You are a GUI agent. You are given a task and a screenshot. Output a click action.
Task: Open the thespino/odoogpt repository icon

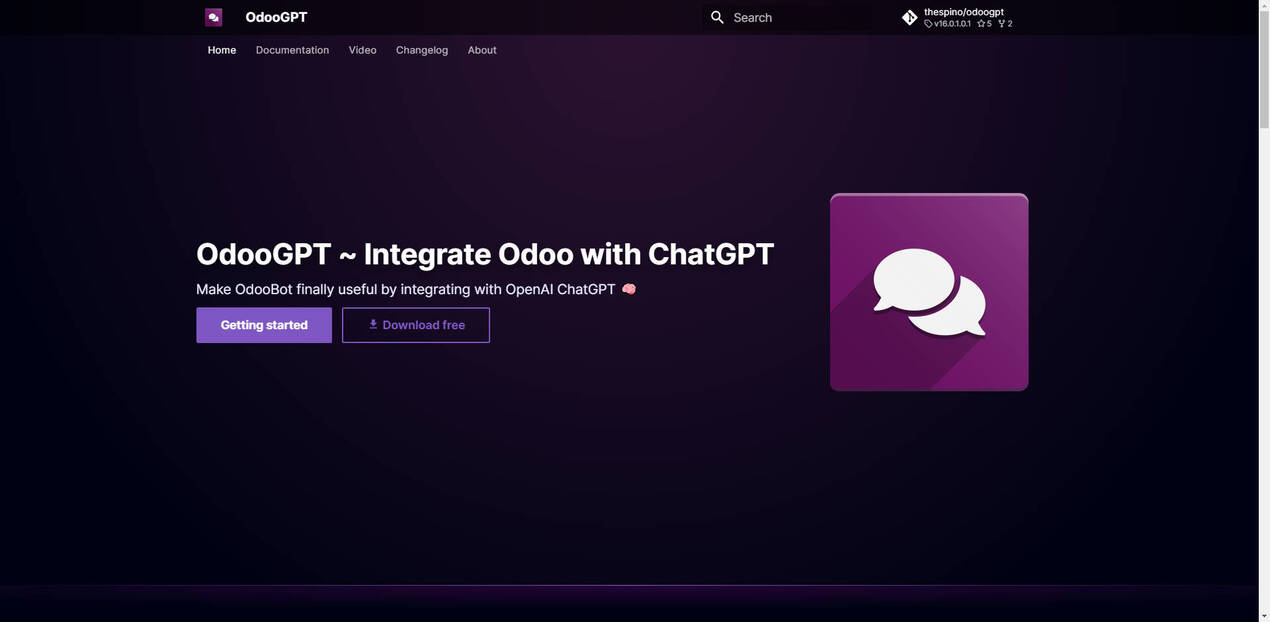[909, 17]
